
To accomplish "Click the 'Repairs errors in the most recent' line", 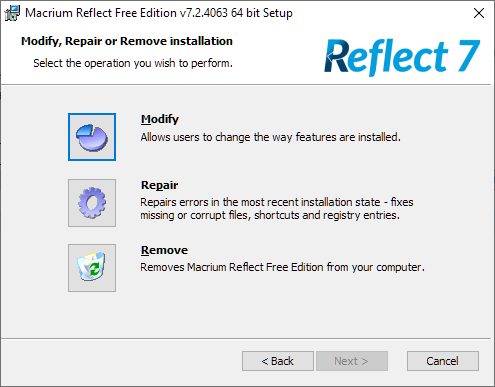I will pyautogui.click(x=277, y=202).
